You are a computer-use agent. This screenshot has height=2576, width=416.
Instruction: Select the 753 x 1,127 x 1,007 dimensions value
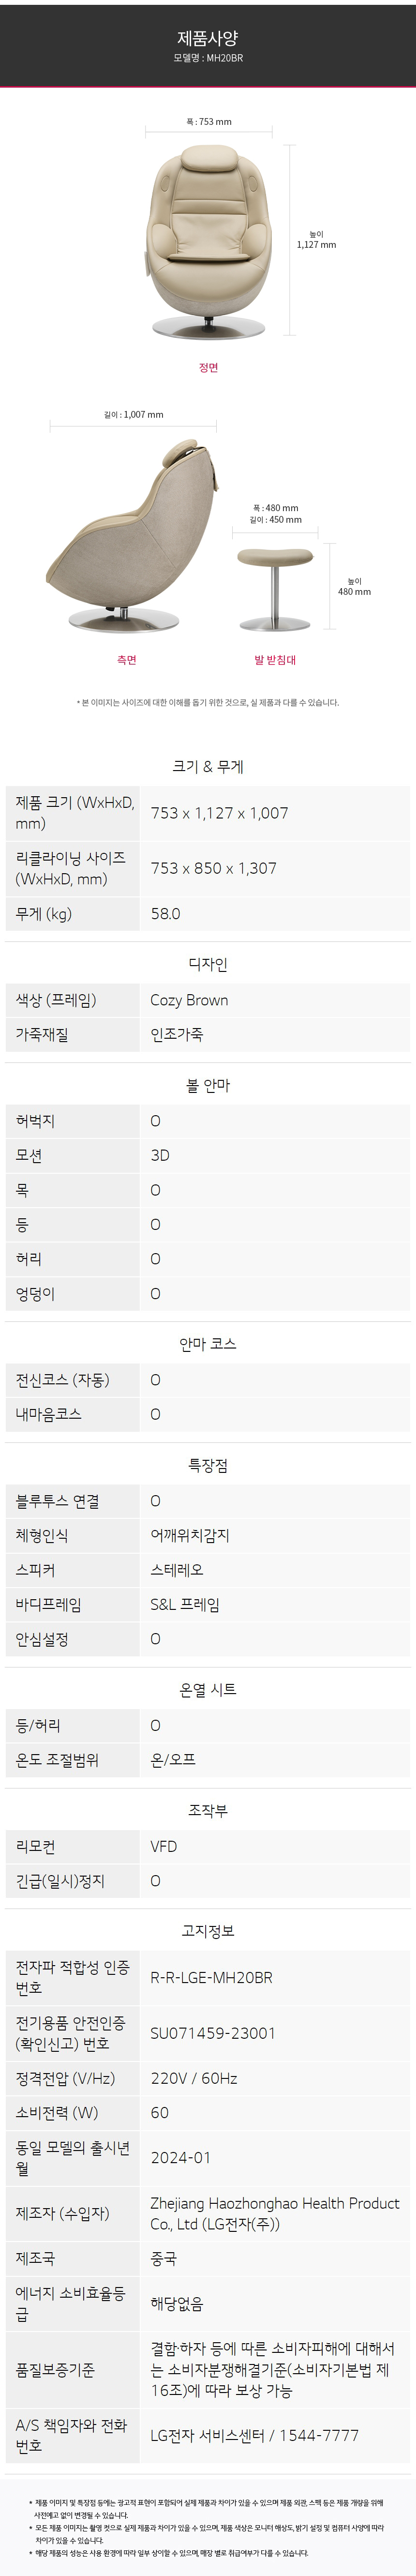tap(219, 813)
